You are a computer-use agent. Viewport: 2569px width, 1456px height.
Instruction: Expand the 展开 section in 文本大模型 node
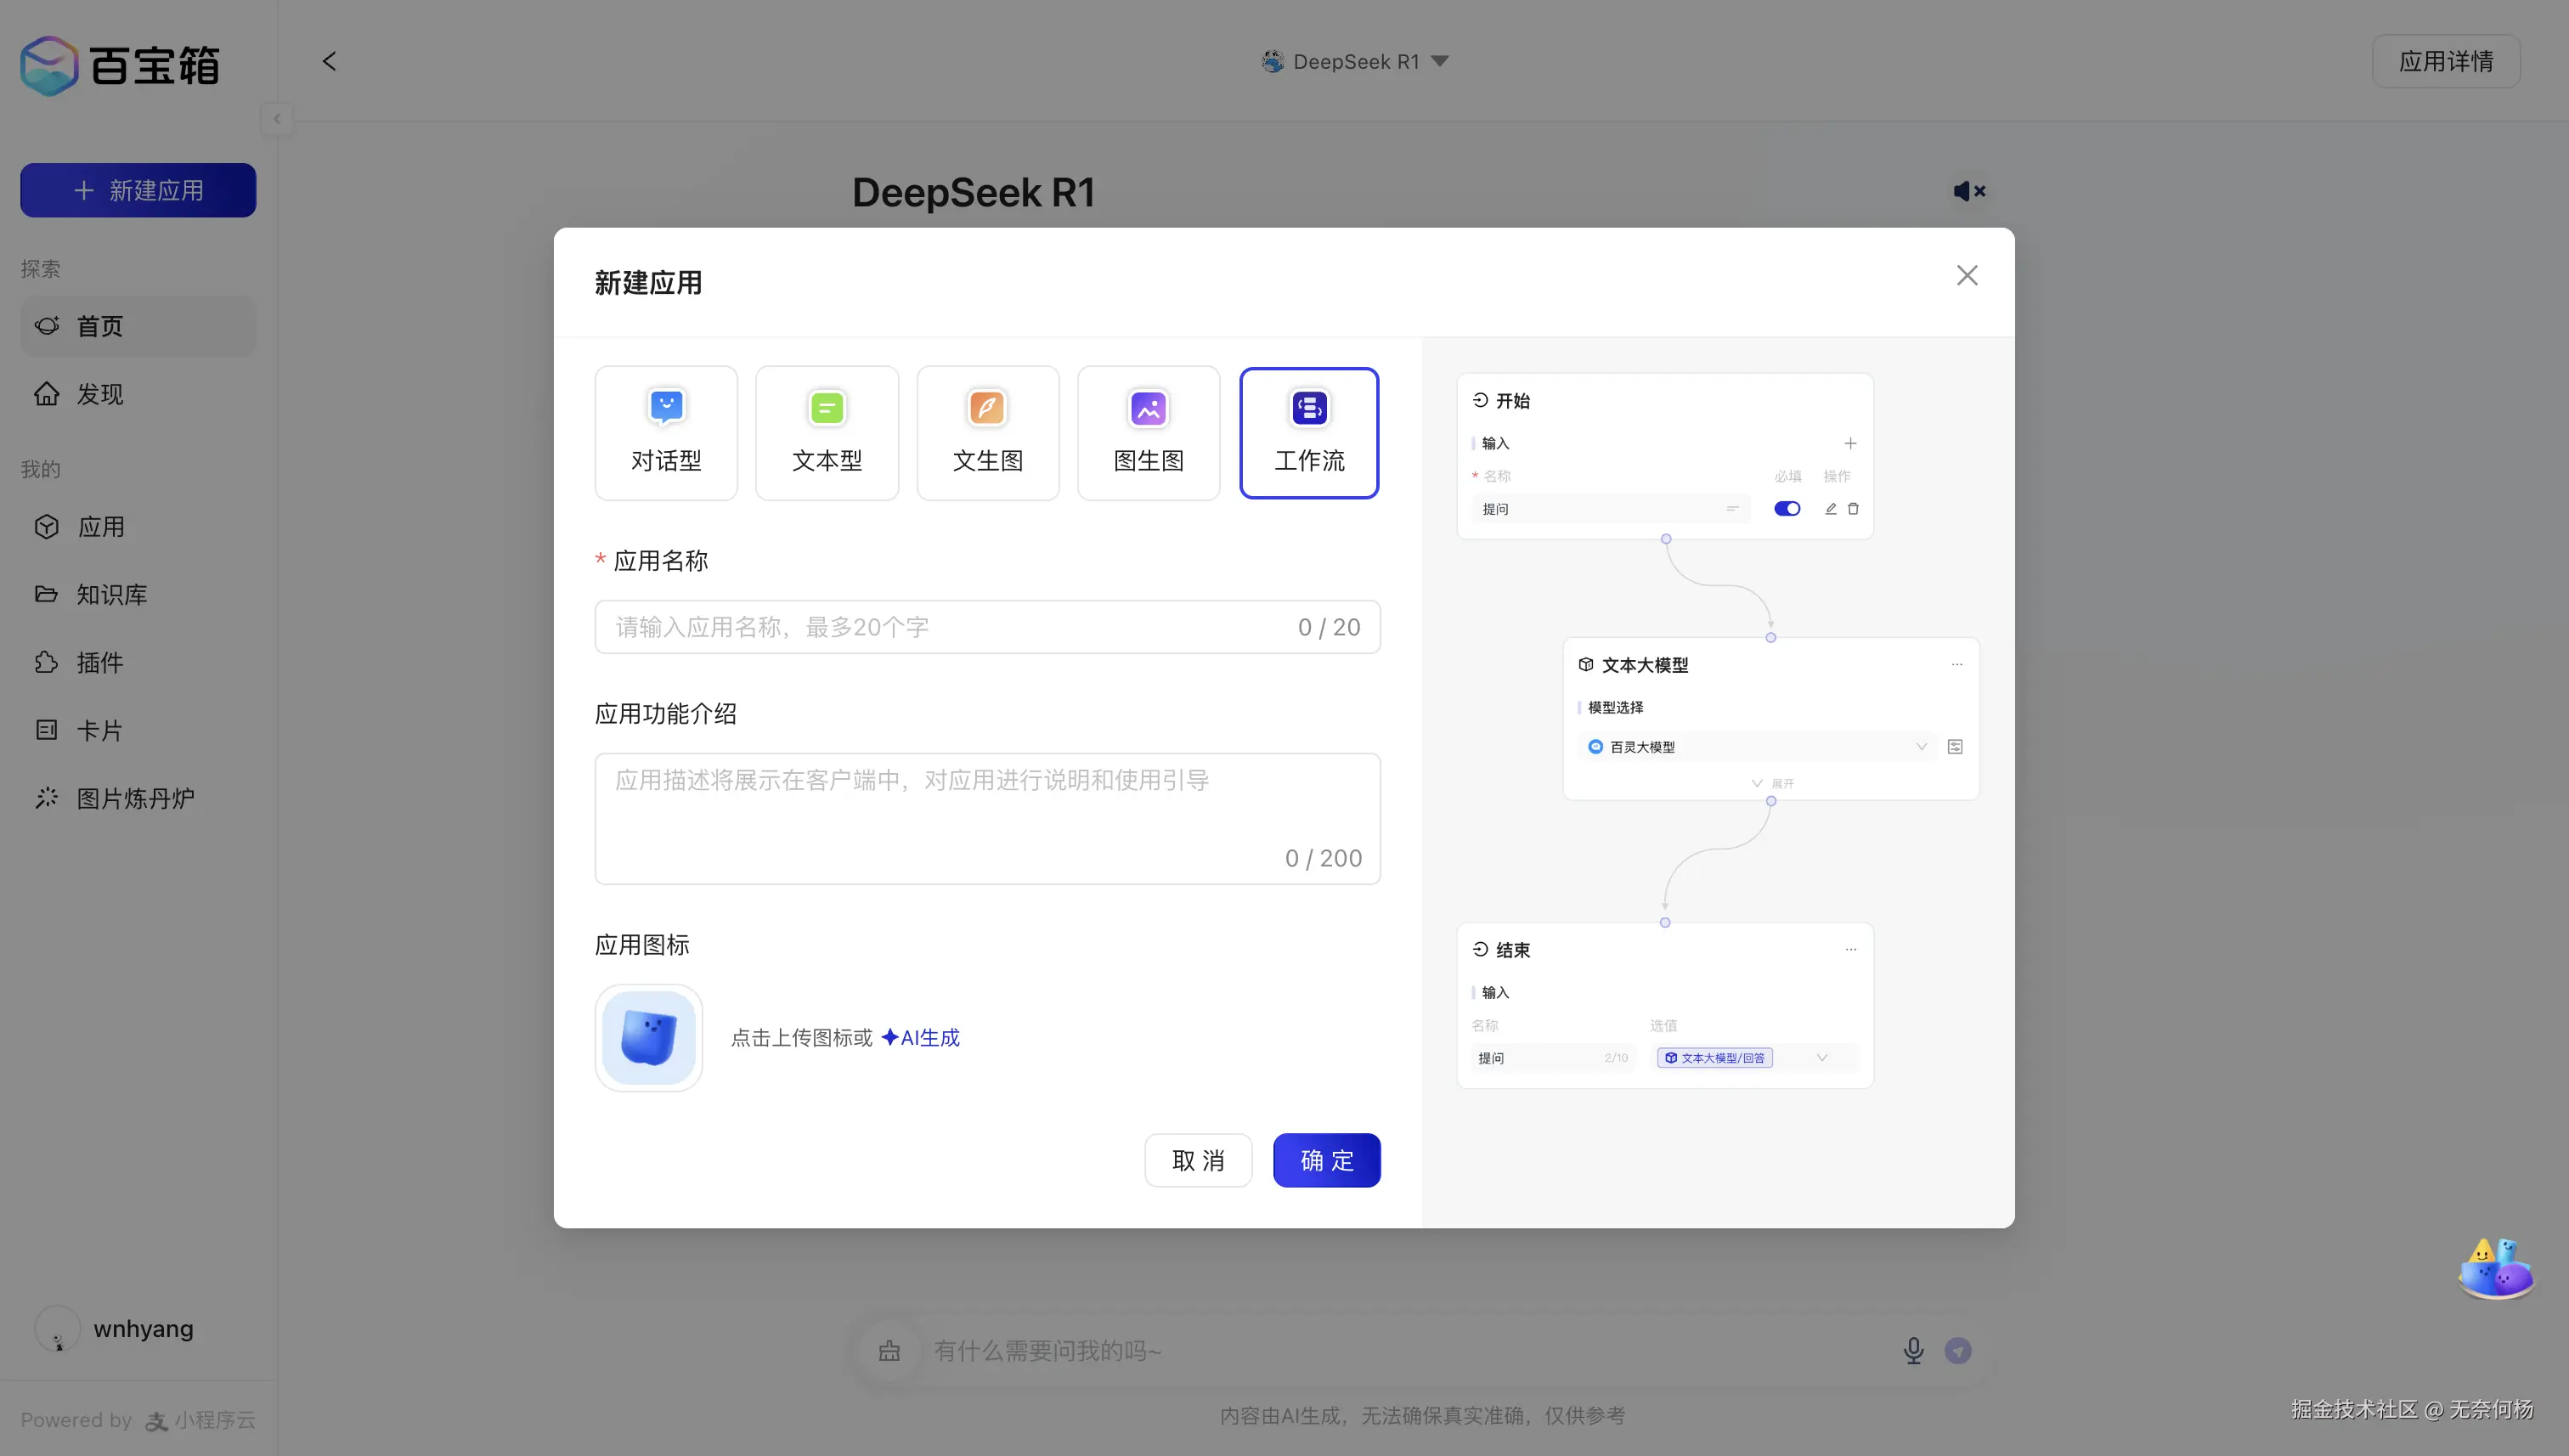pyautogui.click(x=1772, y=783)
